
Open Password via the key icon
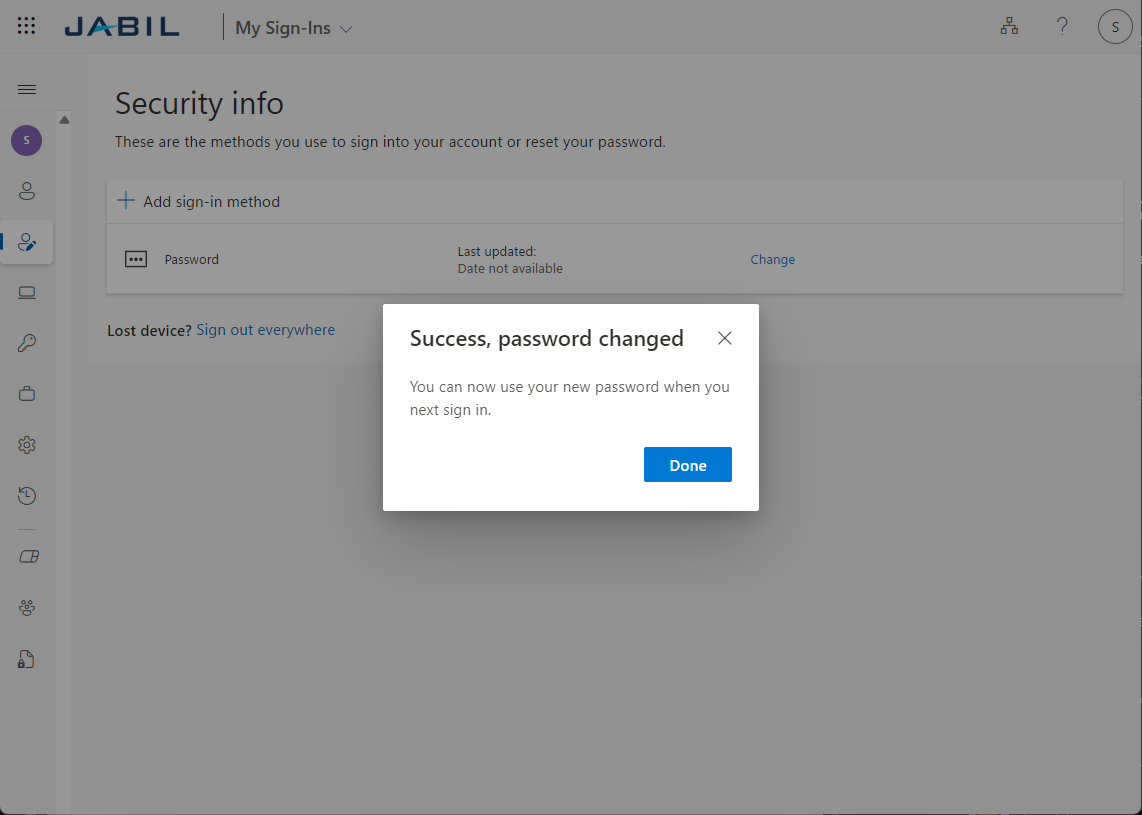pyautogui.click(x=27, y=344)
